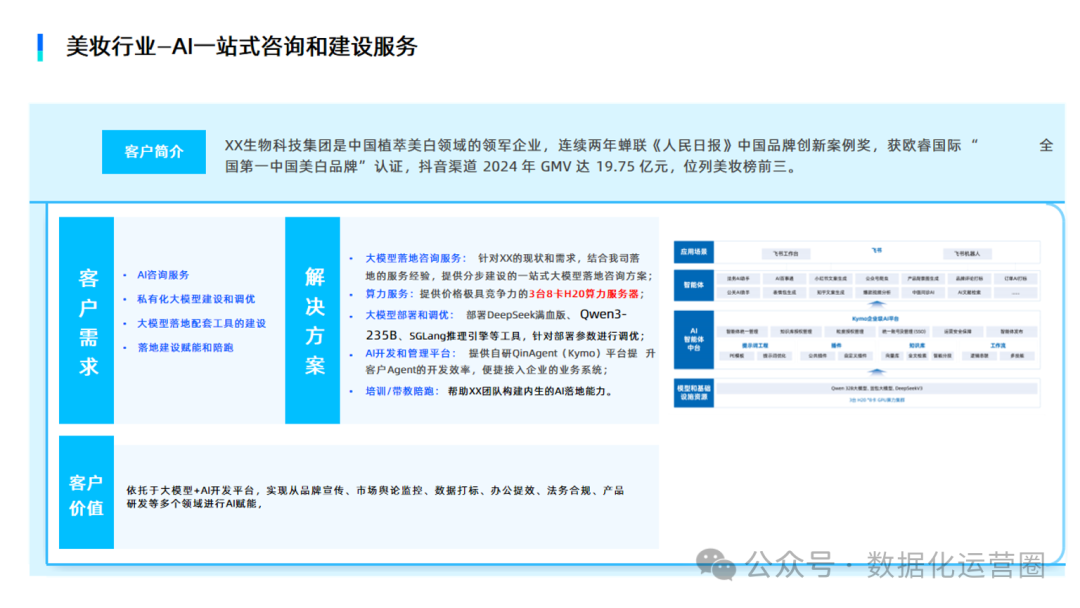
Task: Click the blue accent bar beside the title
Action: coord(39,46)
